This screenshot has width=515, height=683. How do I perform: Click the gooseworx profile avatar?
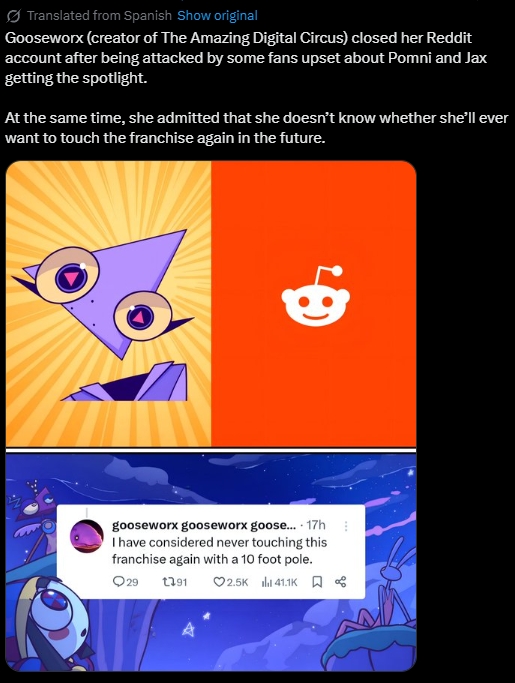pos(87,536)
